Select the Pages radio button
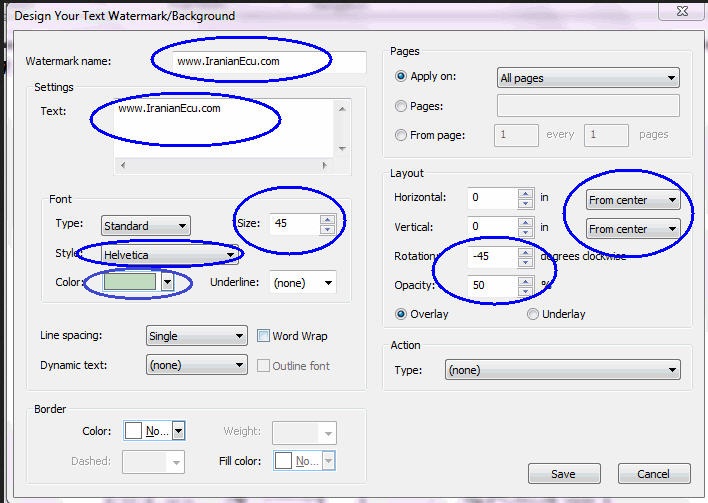708x503 pixels. click(x=401, y=106)
